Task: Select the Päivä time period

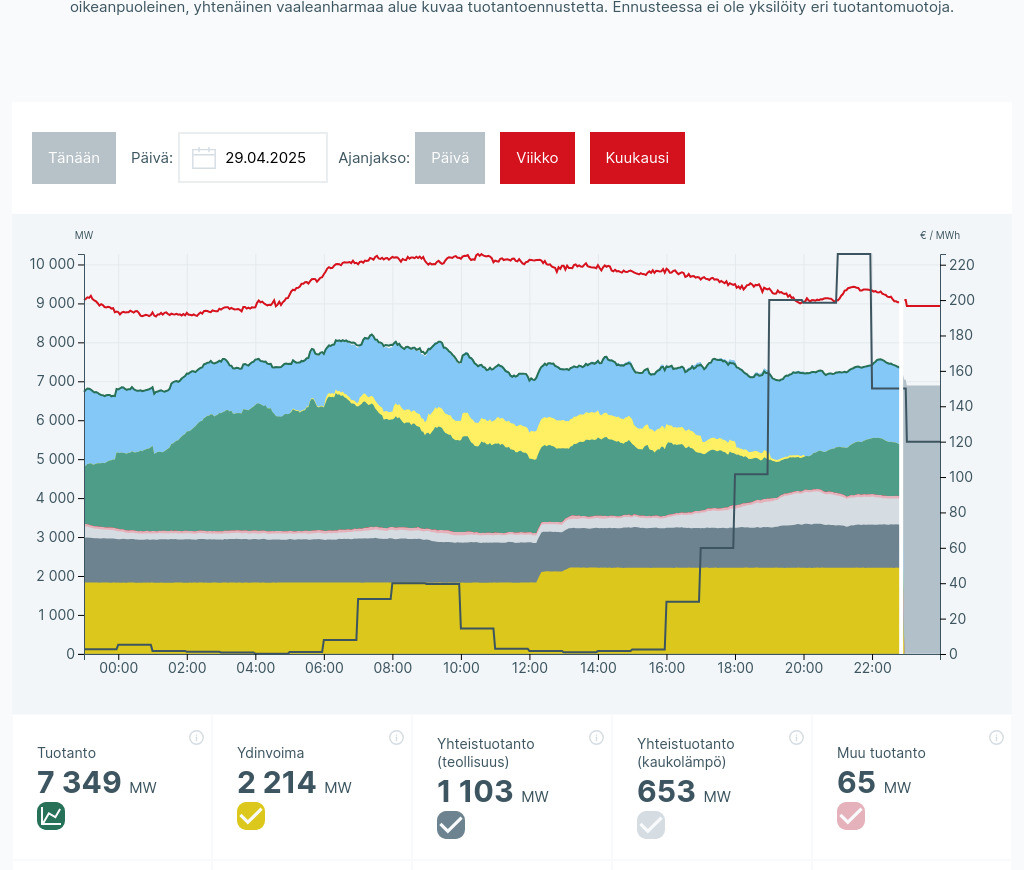Action: click(450, 158)
